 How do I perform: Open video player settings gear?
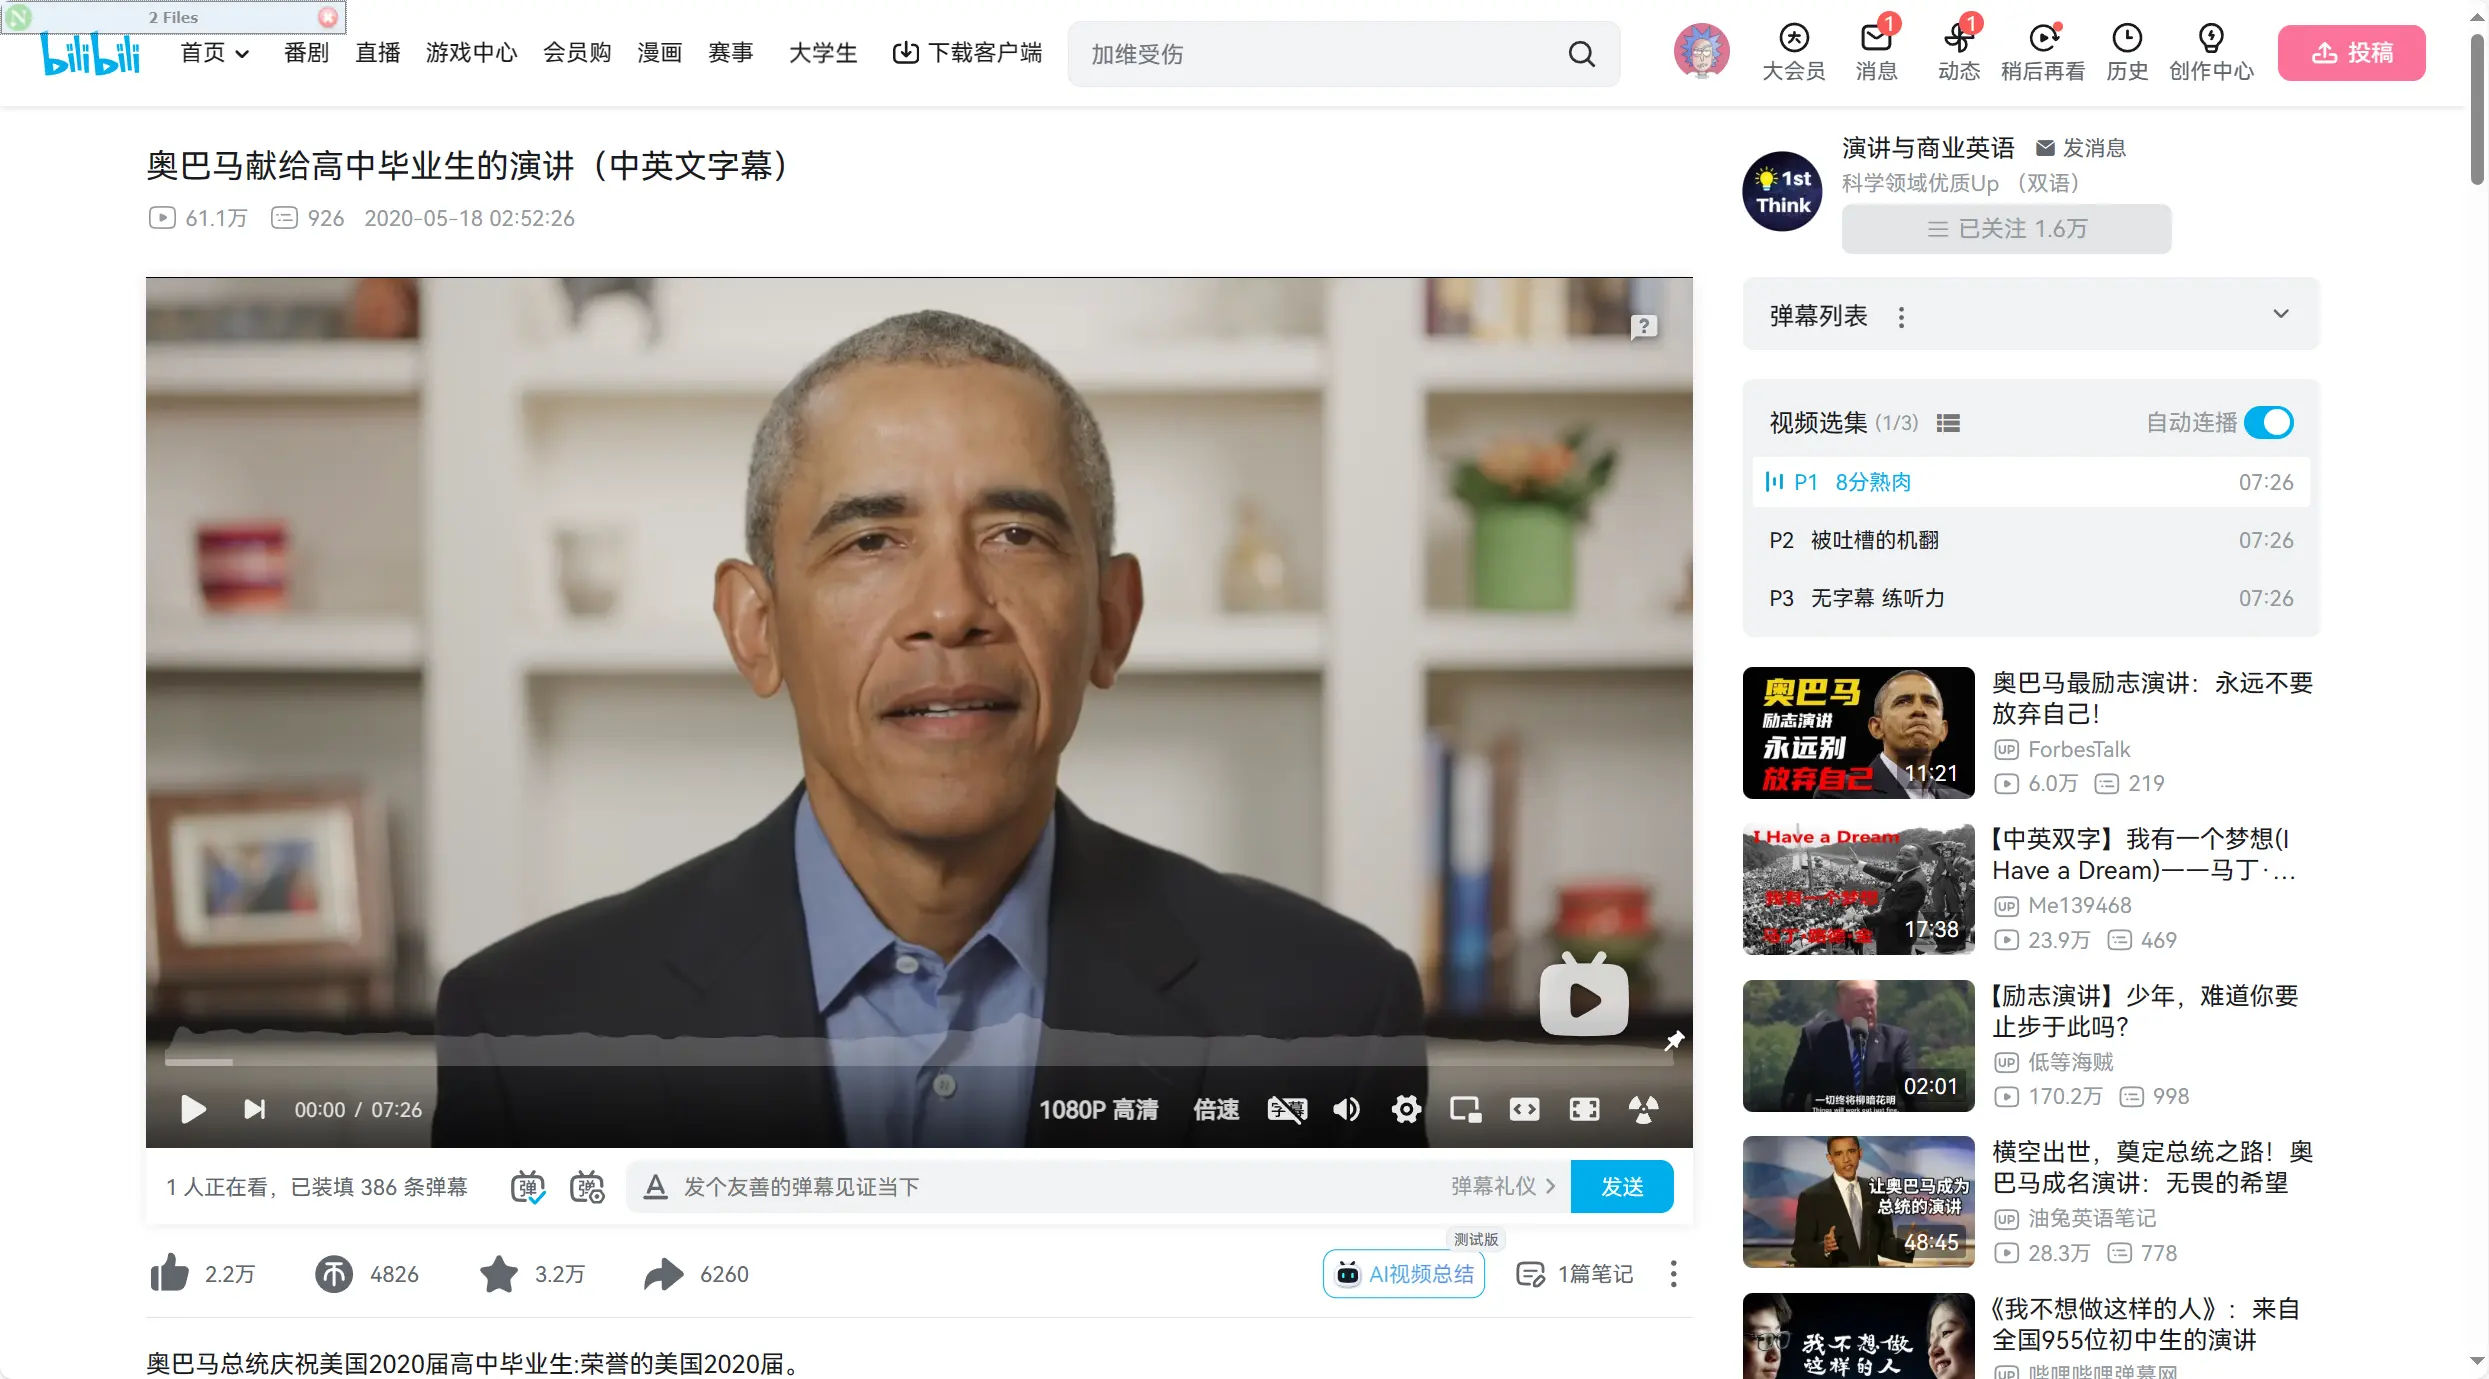pyautogui.click(x=1406, y=1109)
